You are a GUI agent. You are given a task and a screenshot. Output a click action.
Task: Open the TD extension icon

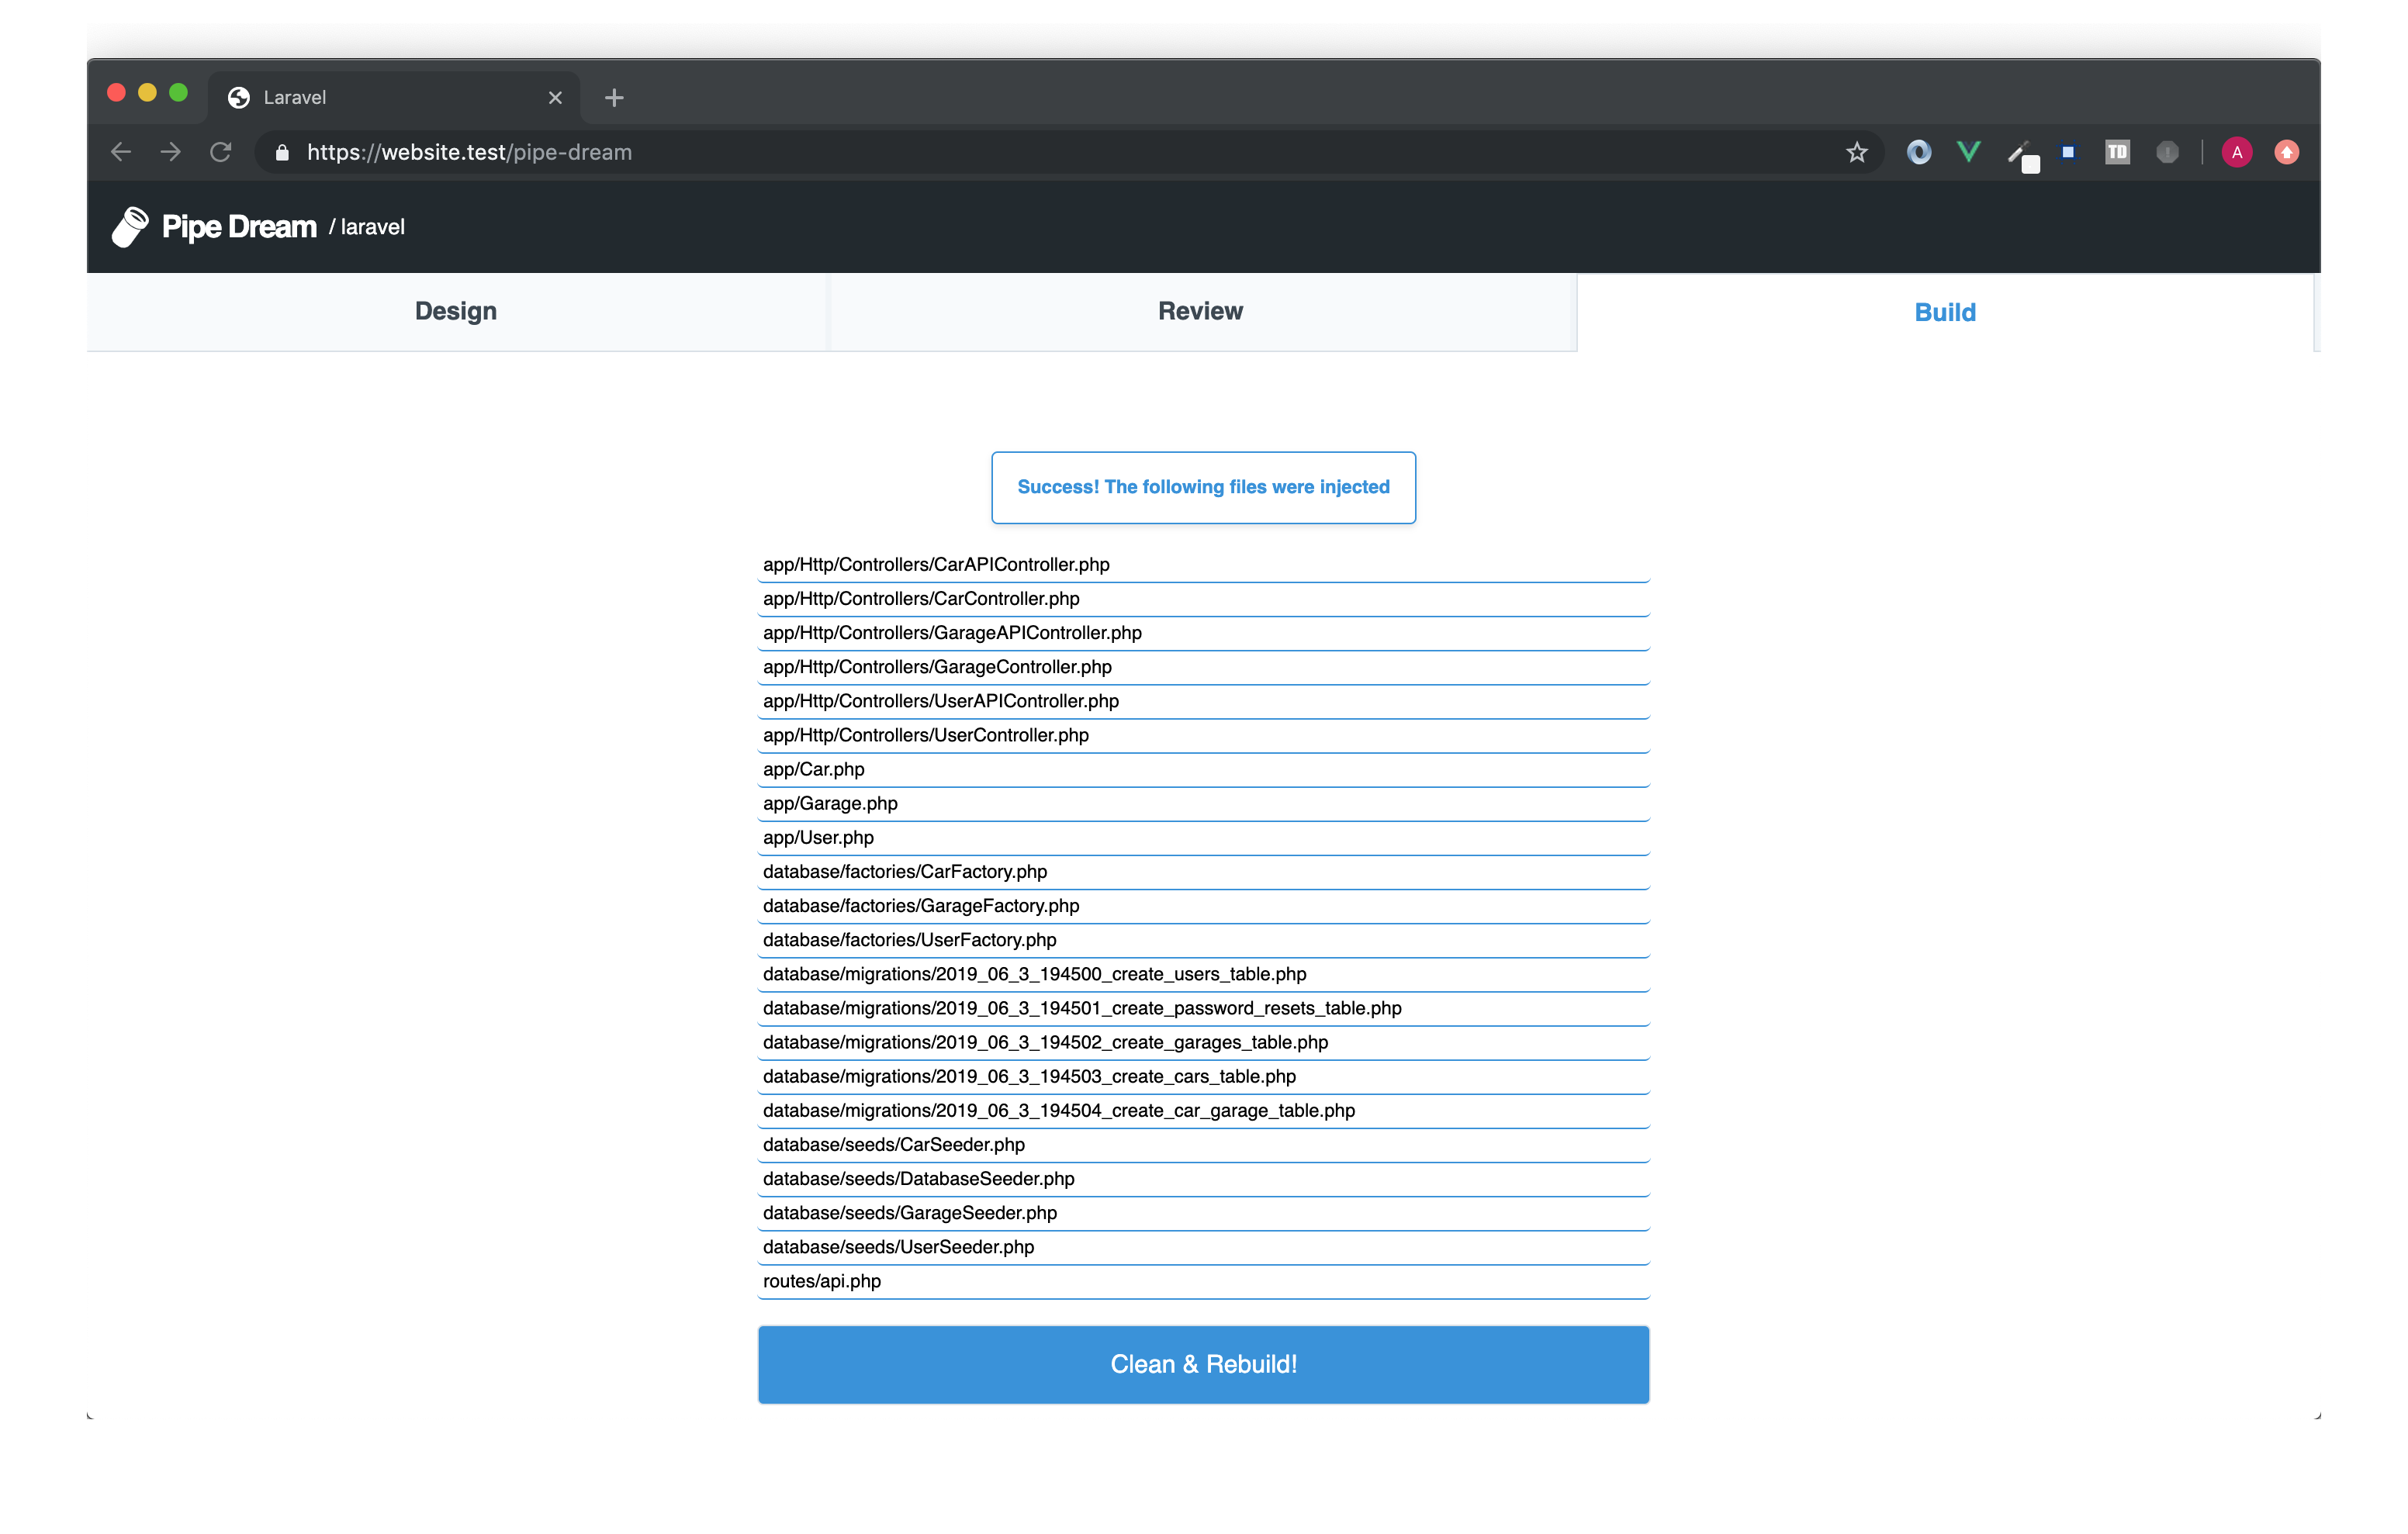(2117, 152)
